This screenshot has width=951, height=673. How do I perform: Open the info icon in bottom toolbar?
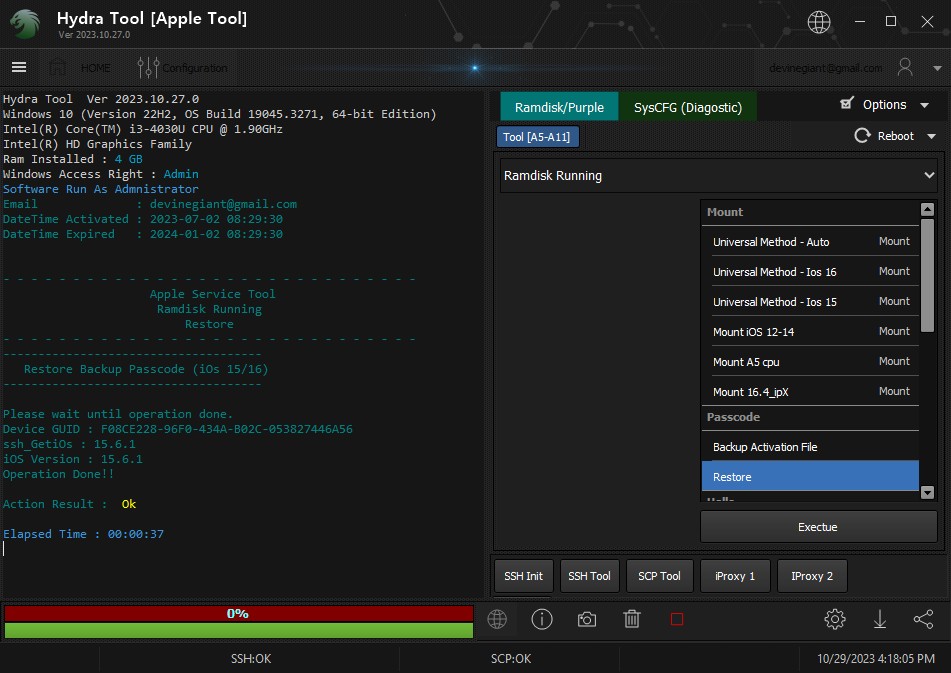(542, 620)
